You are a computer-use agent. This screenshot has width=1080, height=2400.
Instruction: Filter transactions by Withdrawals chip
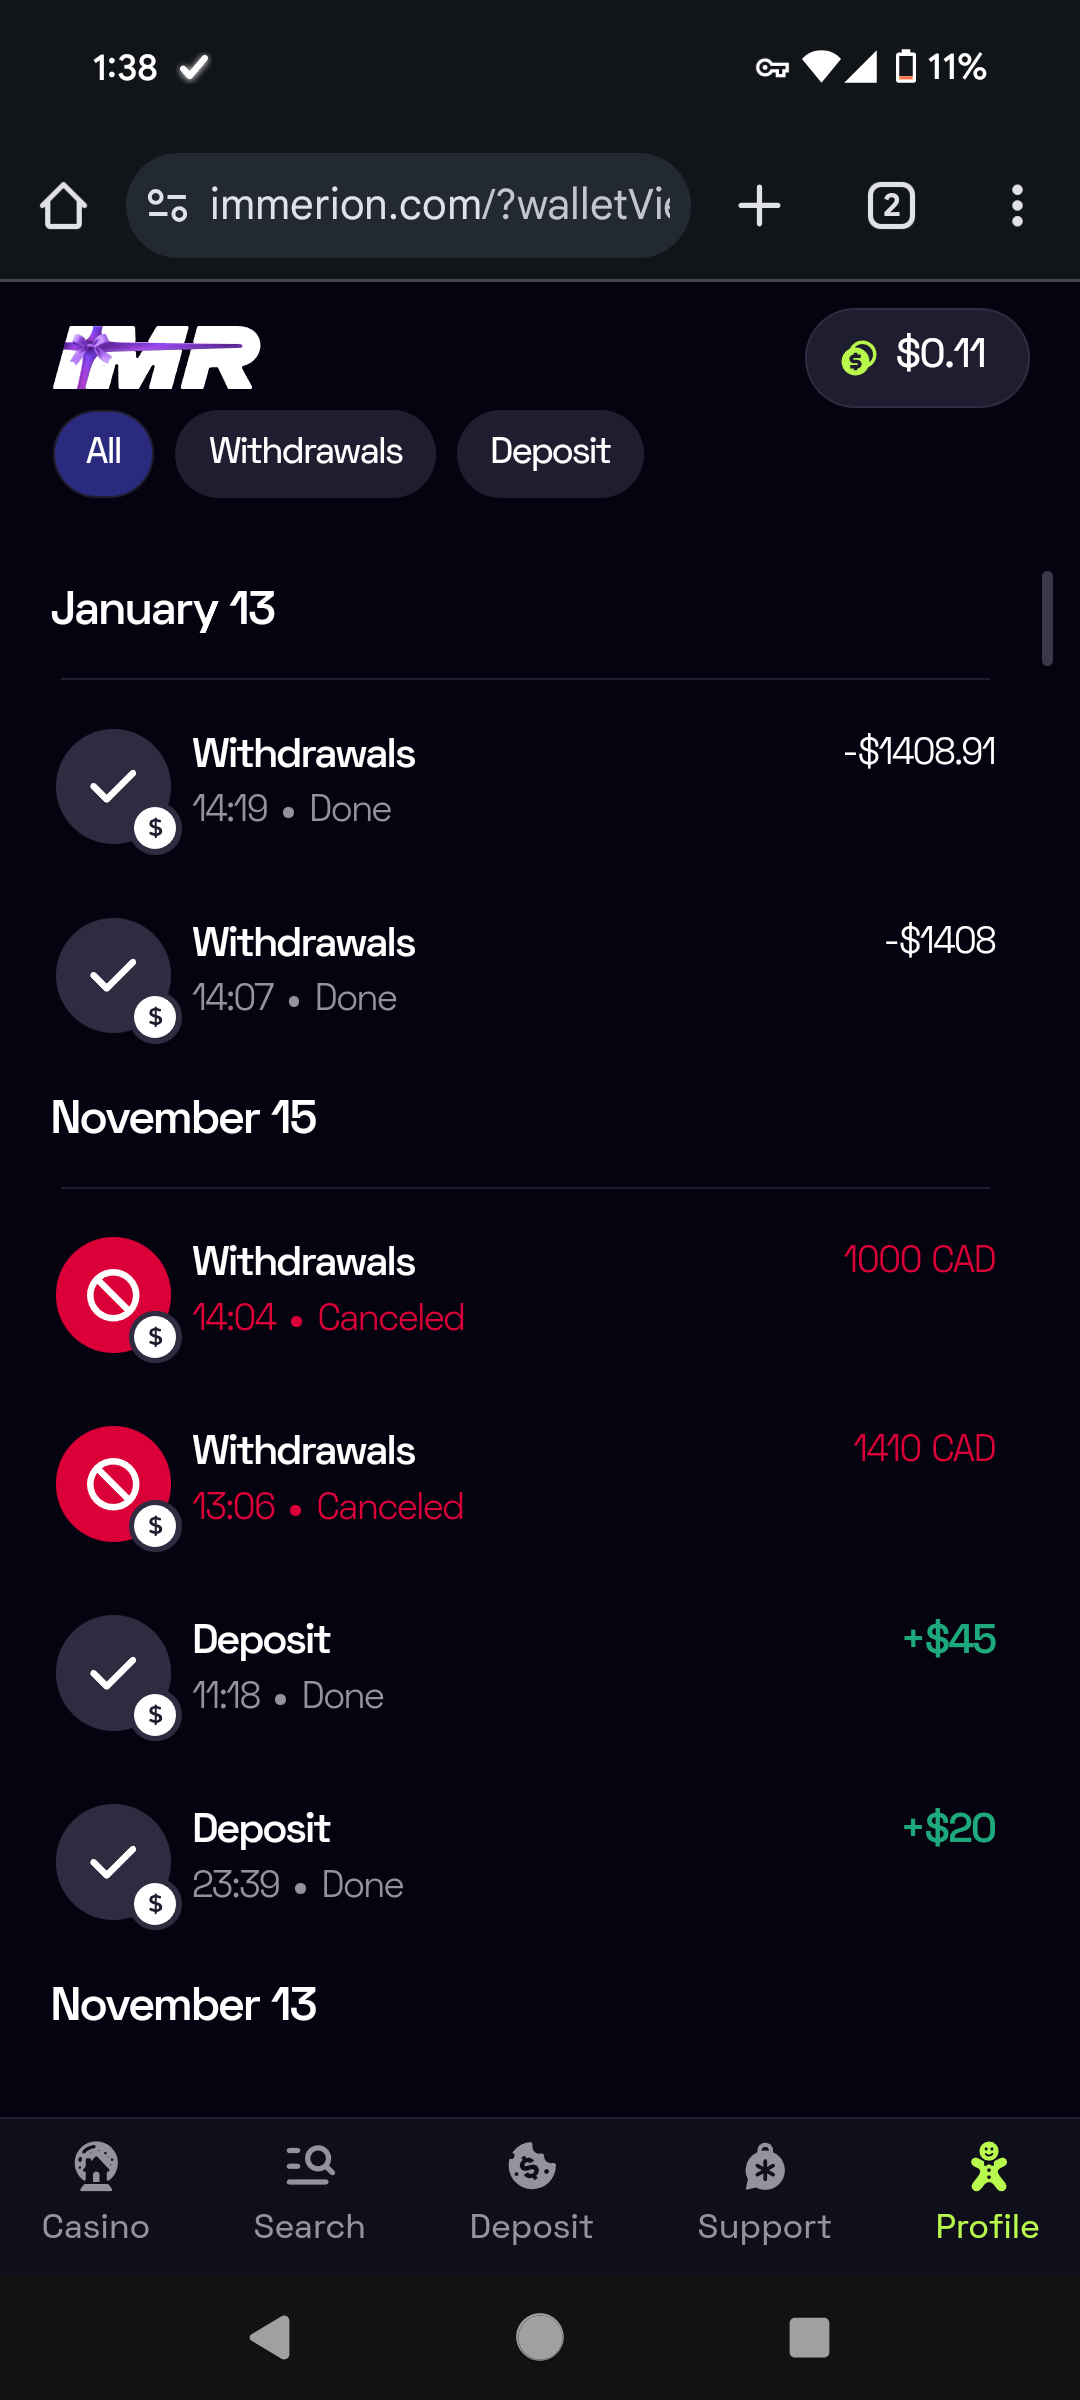click(305, 453)
